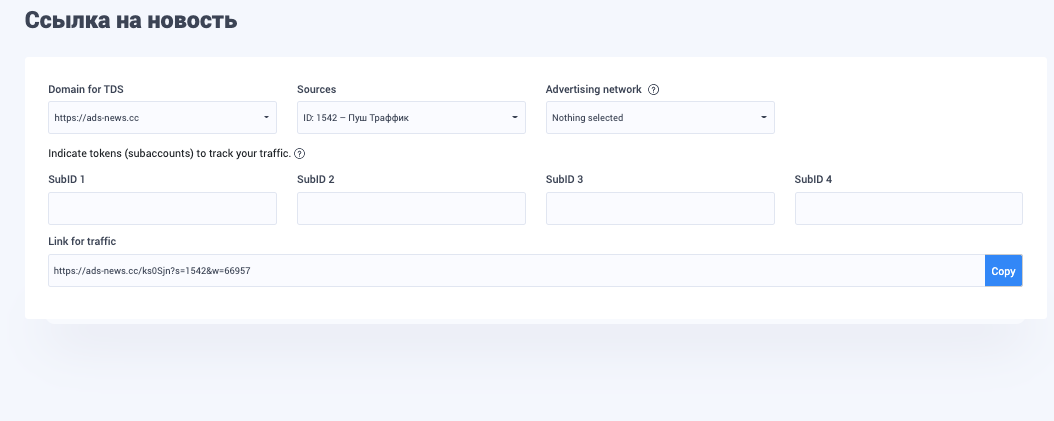Click the 'Indicate tokens (subaccounts)' instruction text

169,154
